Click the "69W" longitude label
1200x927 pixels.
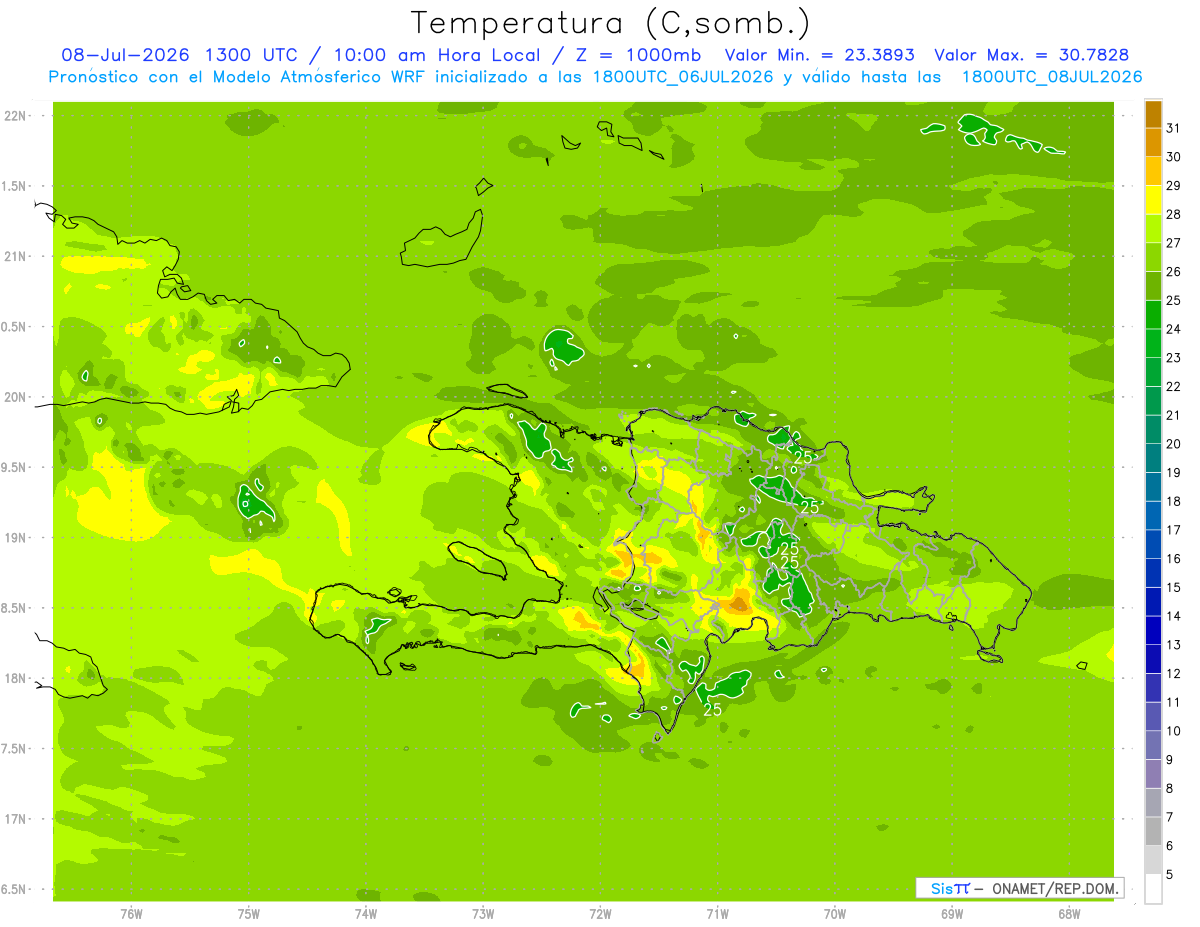(x=952, y=914)
